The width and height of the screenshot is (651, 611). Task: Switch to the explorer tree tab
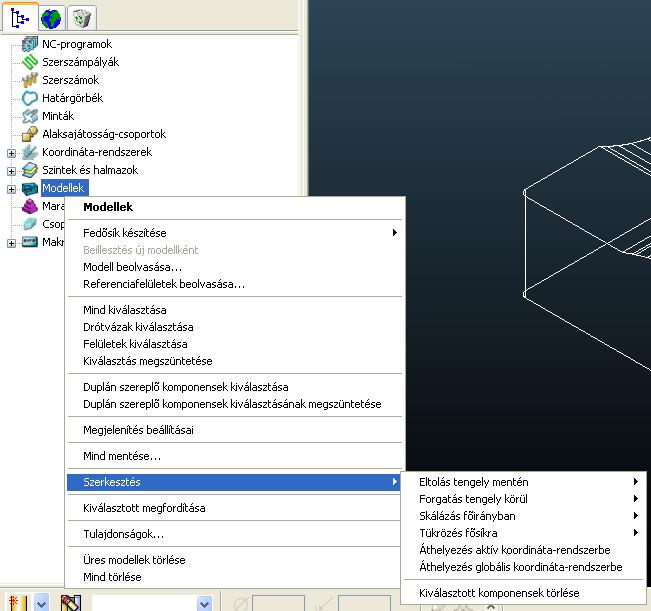click(20, 18)
